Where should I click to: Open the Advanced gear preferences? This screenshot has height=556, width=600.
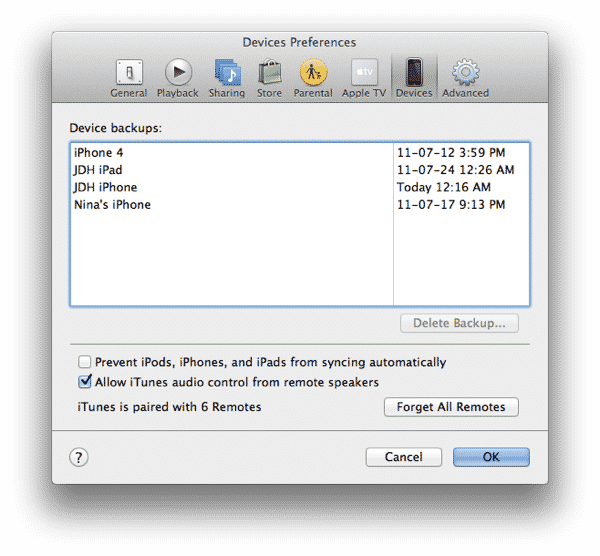click(x=465, y=78)
